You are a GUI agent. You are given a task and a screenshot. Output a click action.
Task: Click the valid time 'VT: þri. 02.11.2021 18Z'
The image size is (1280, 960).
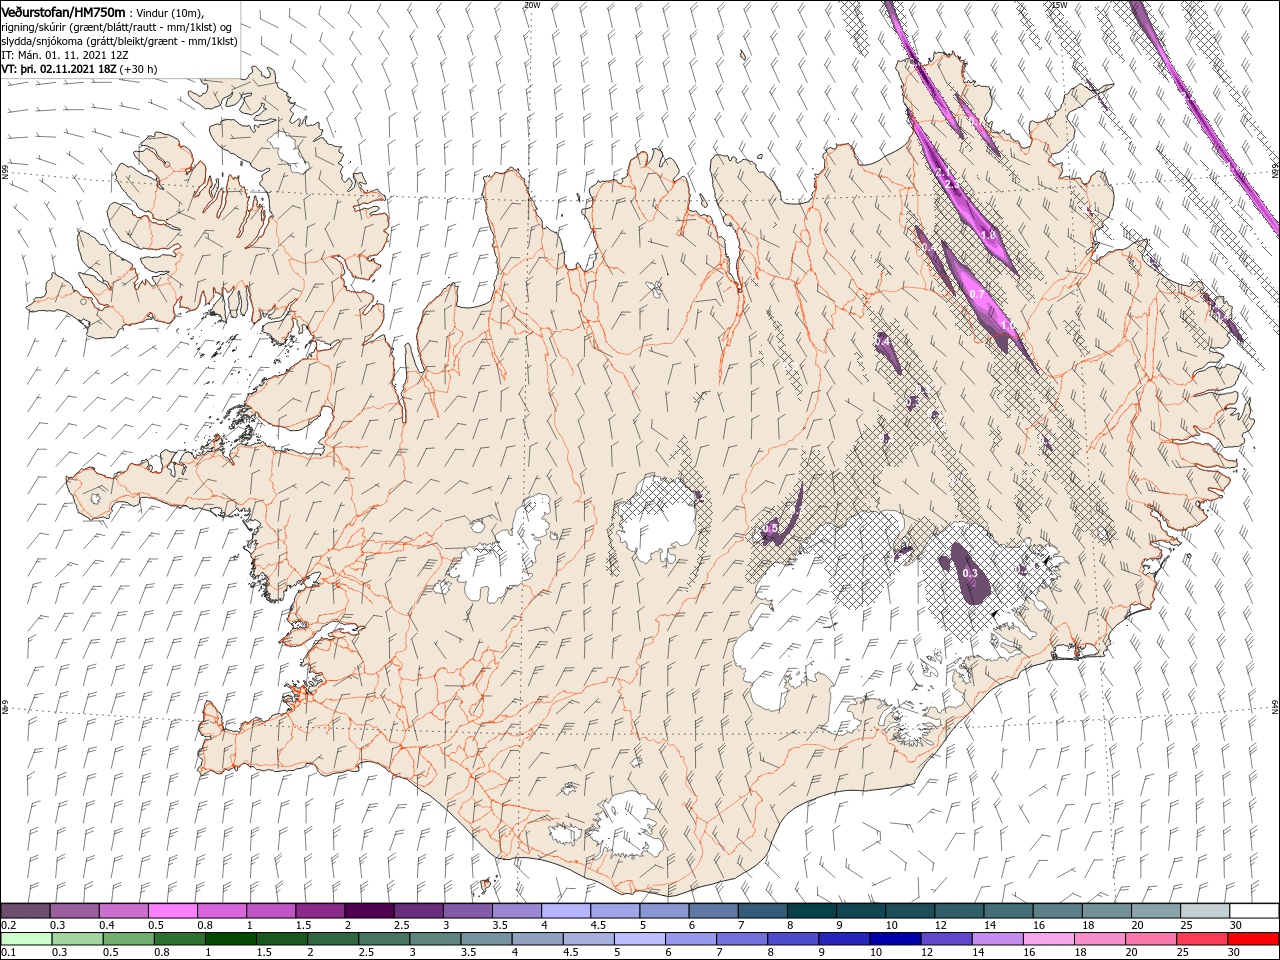coord(59,69)
